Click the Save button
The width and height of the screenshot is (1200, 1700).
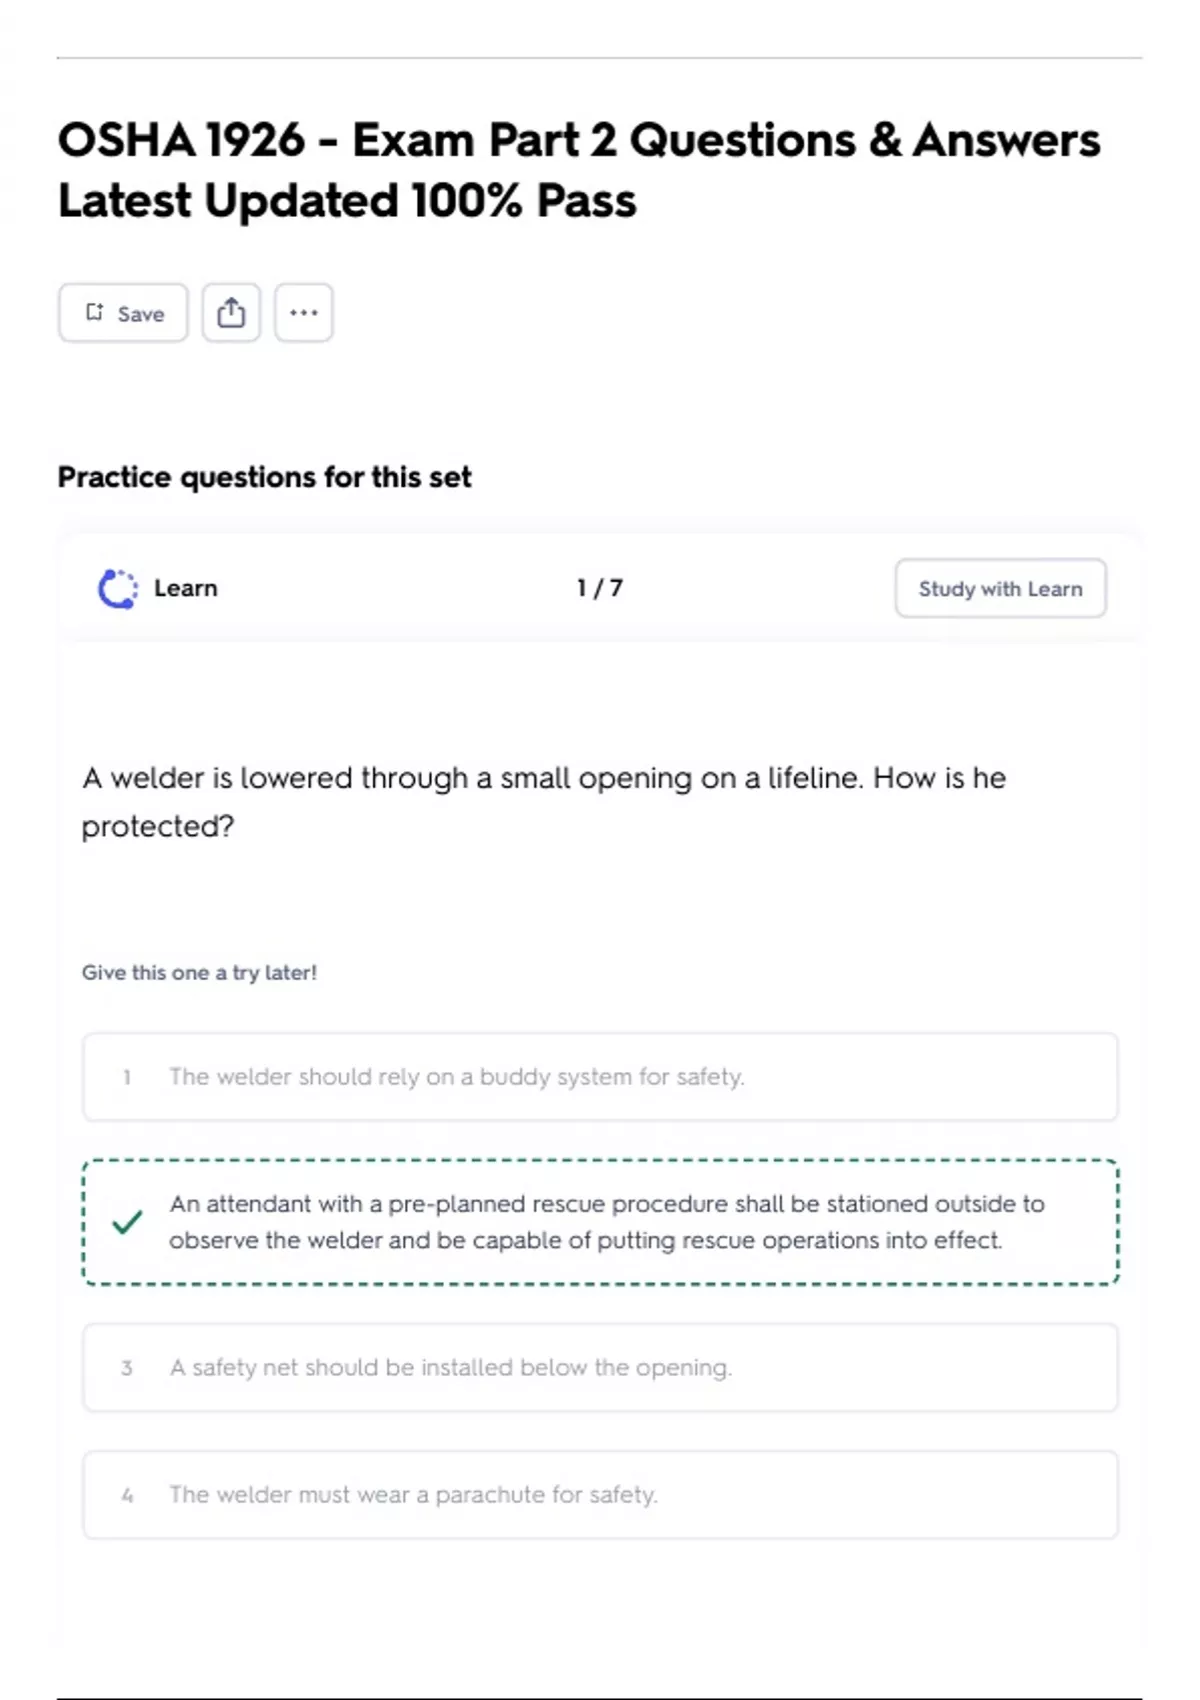pyautogui.click(x=123, y=313)
